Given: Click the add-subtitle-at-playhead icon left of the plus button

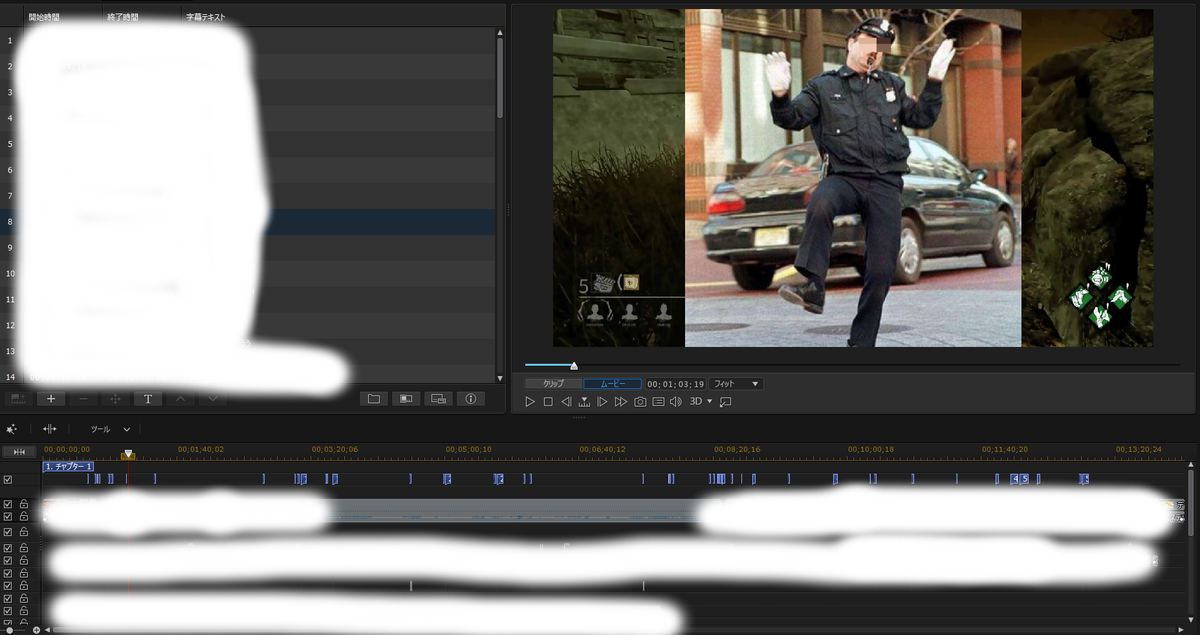Looking at the screenshot, I should [x=19, y=399].
